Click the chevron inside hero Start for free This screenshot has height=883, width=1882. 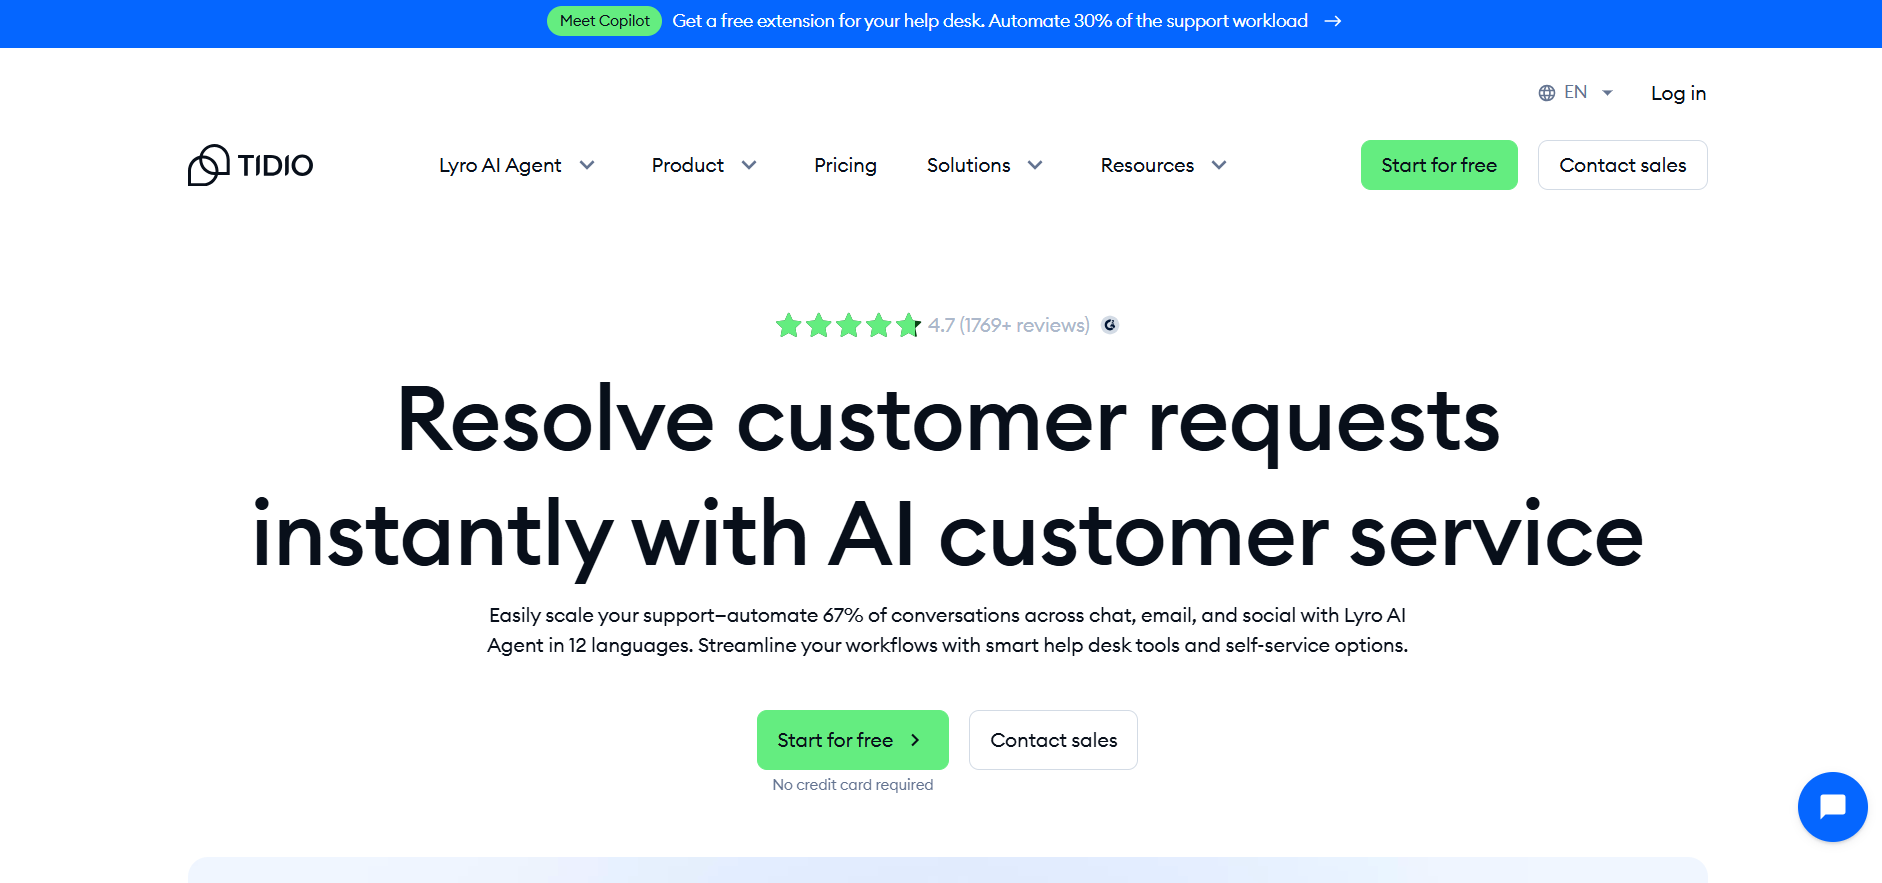point(915,740)
